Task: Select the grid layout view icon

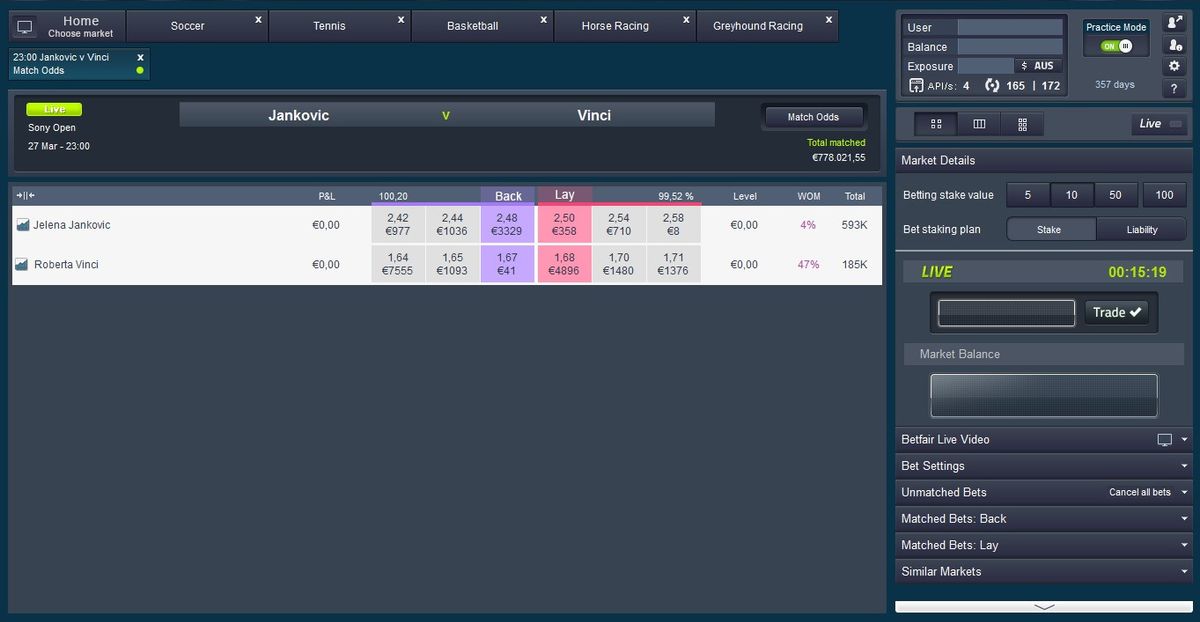Action: click(x=936, y=124)
